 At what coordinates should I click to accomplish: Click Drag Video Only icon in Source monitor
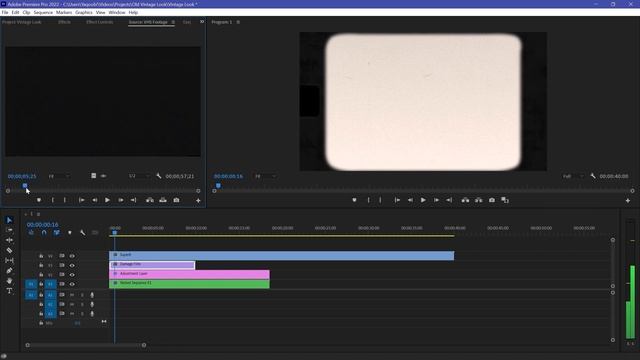93,176
